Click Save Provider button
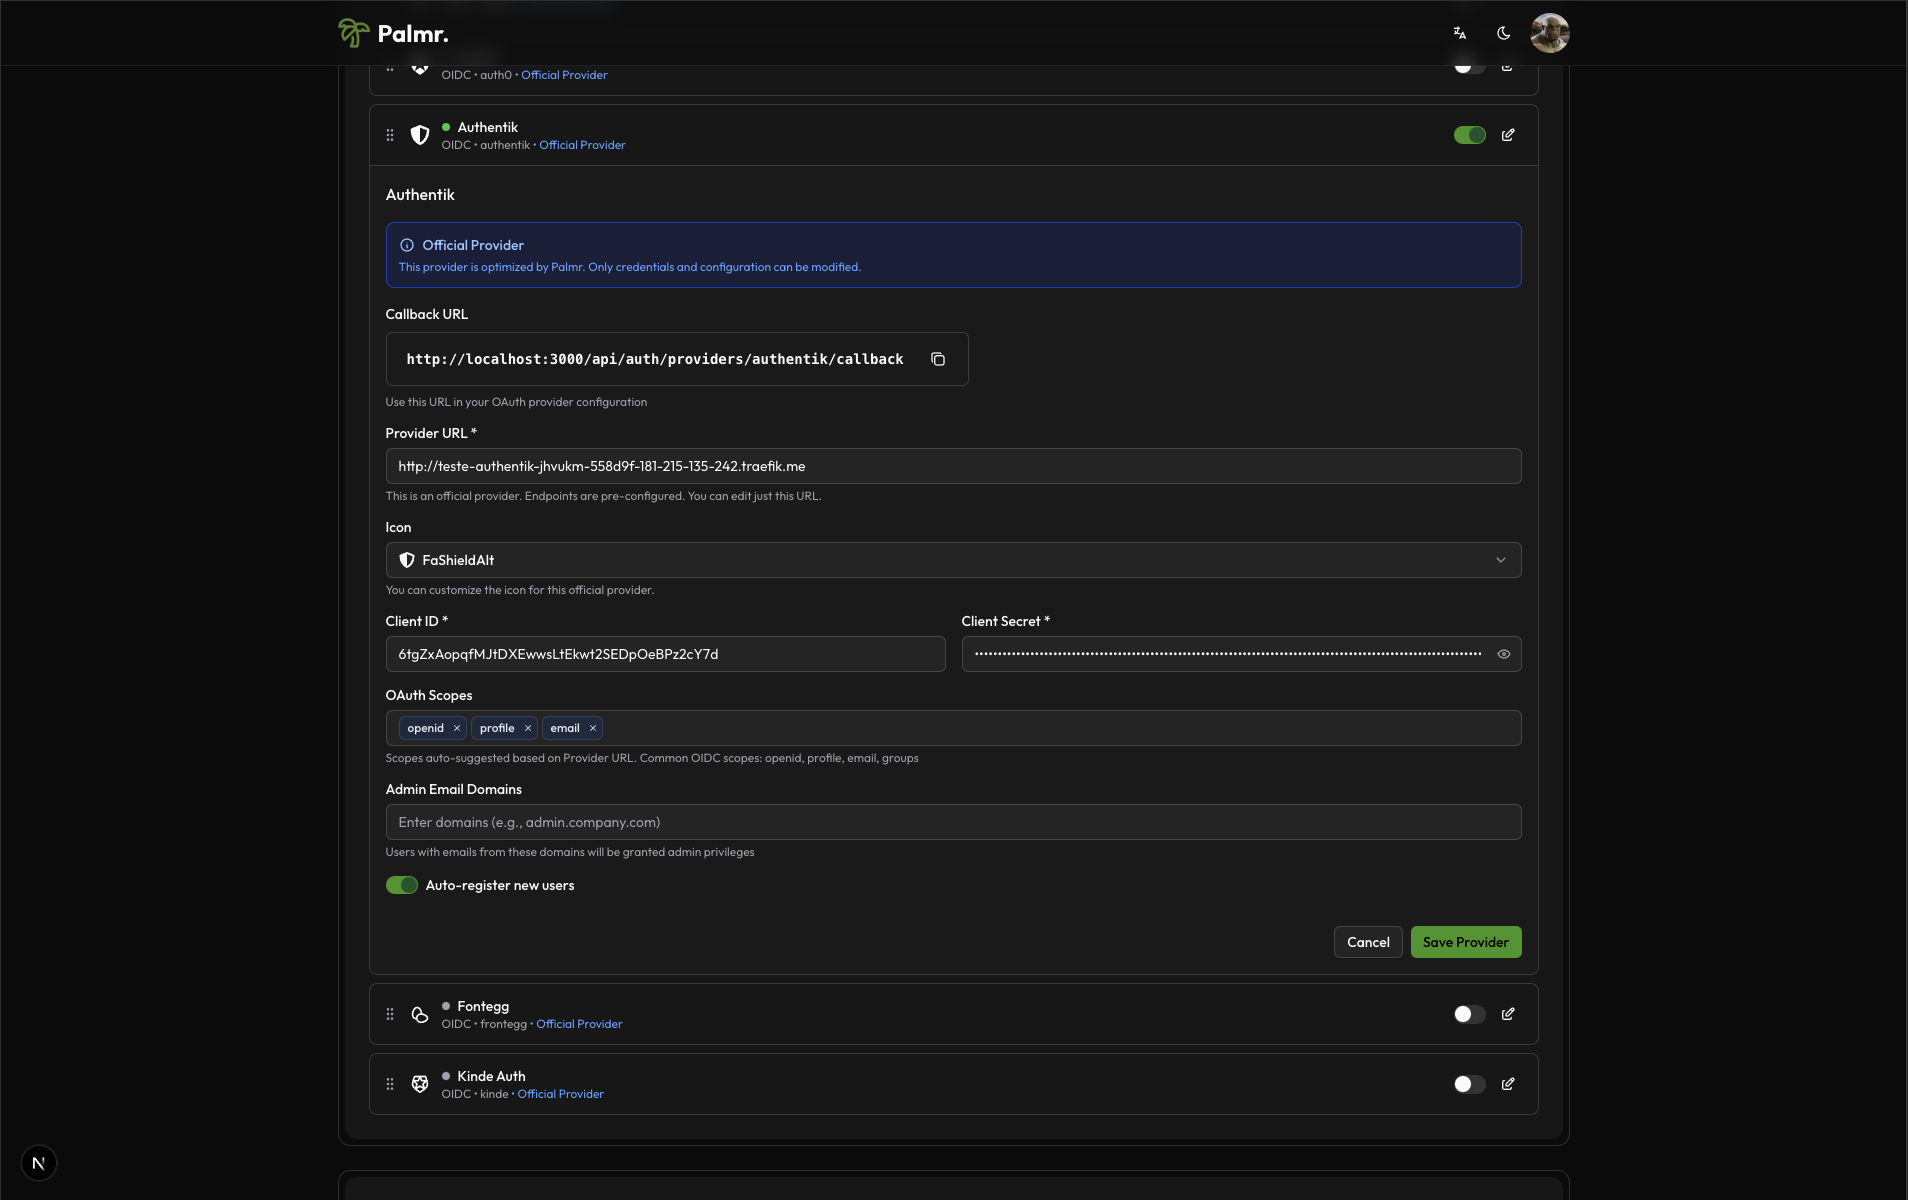This screenshot has height=1200, width=1908. point(1465,942)
